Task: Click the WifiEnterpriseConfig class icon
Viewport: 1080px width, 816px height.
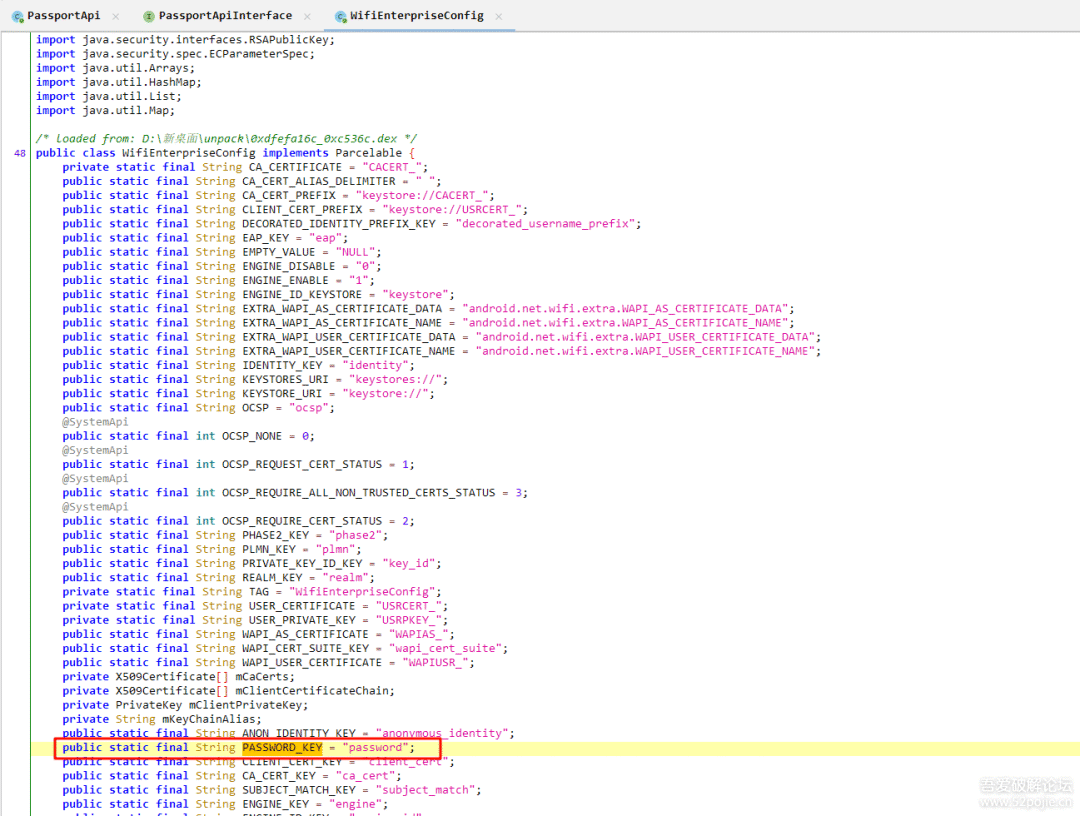Action: click(340, 17)
